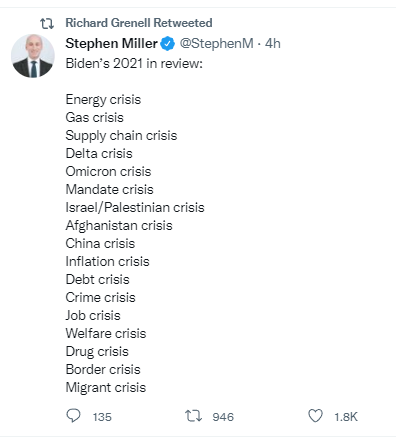Screen dimensions: 396x441
Task: Open the Richard Grenell Retweeted link
Action: pyautogui.click(x=139, y=23)
